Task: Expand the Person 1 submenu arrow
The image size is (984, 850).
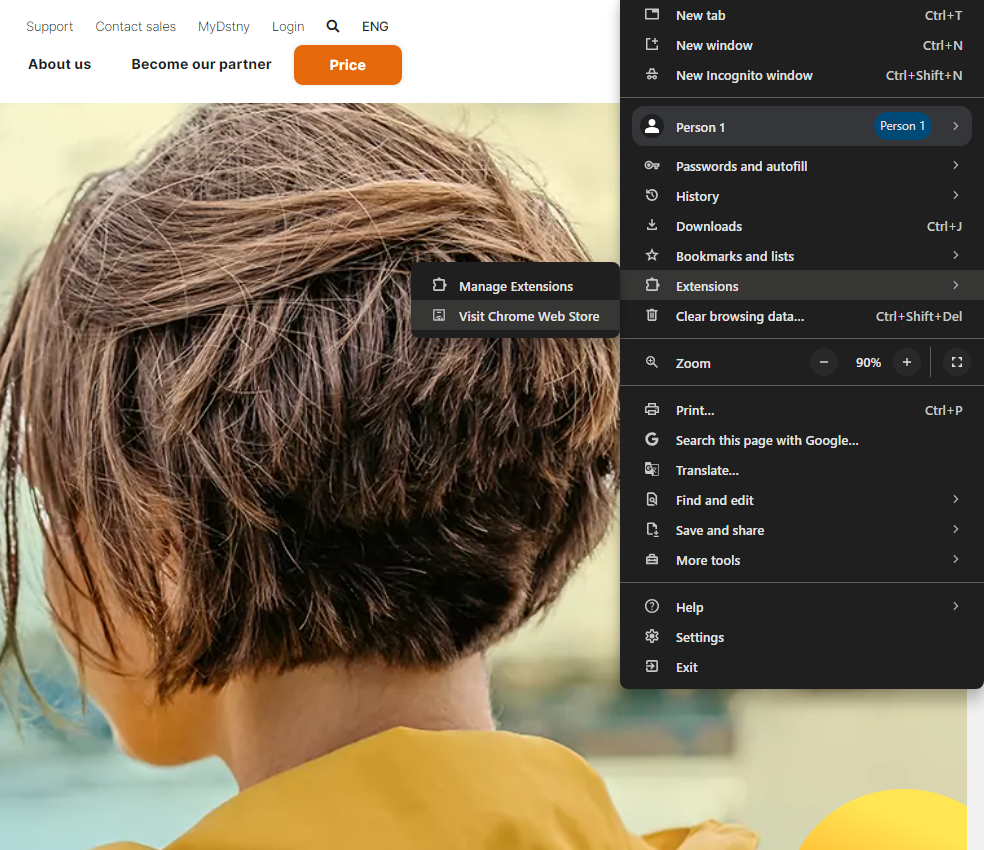Action: click(x=955, y=126)
